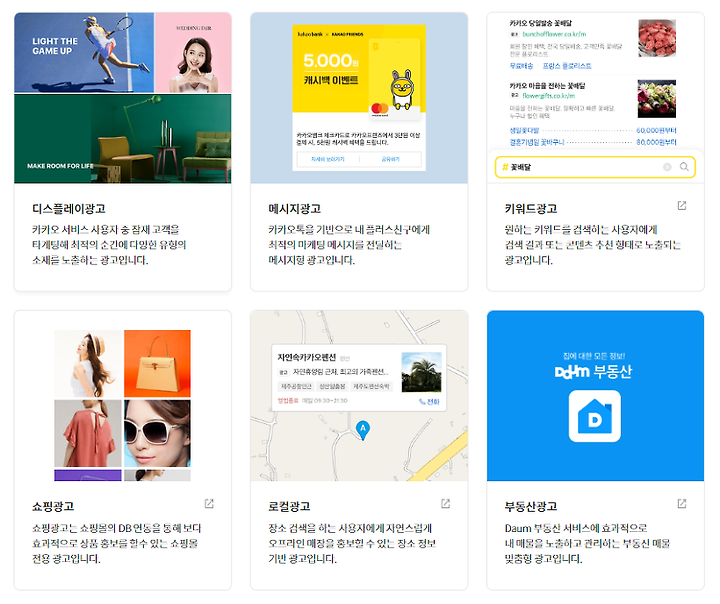Click the 프랑스 플로리스트 sitelink
The height and width of the screenshot is (604, 720).
567,66
